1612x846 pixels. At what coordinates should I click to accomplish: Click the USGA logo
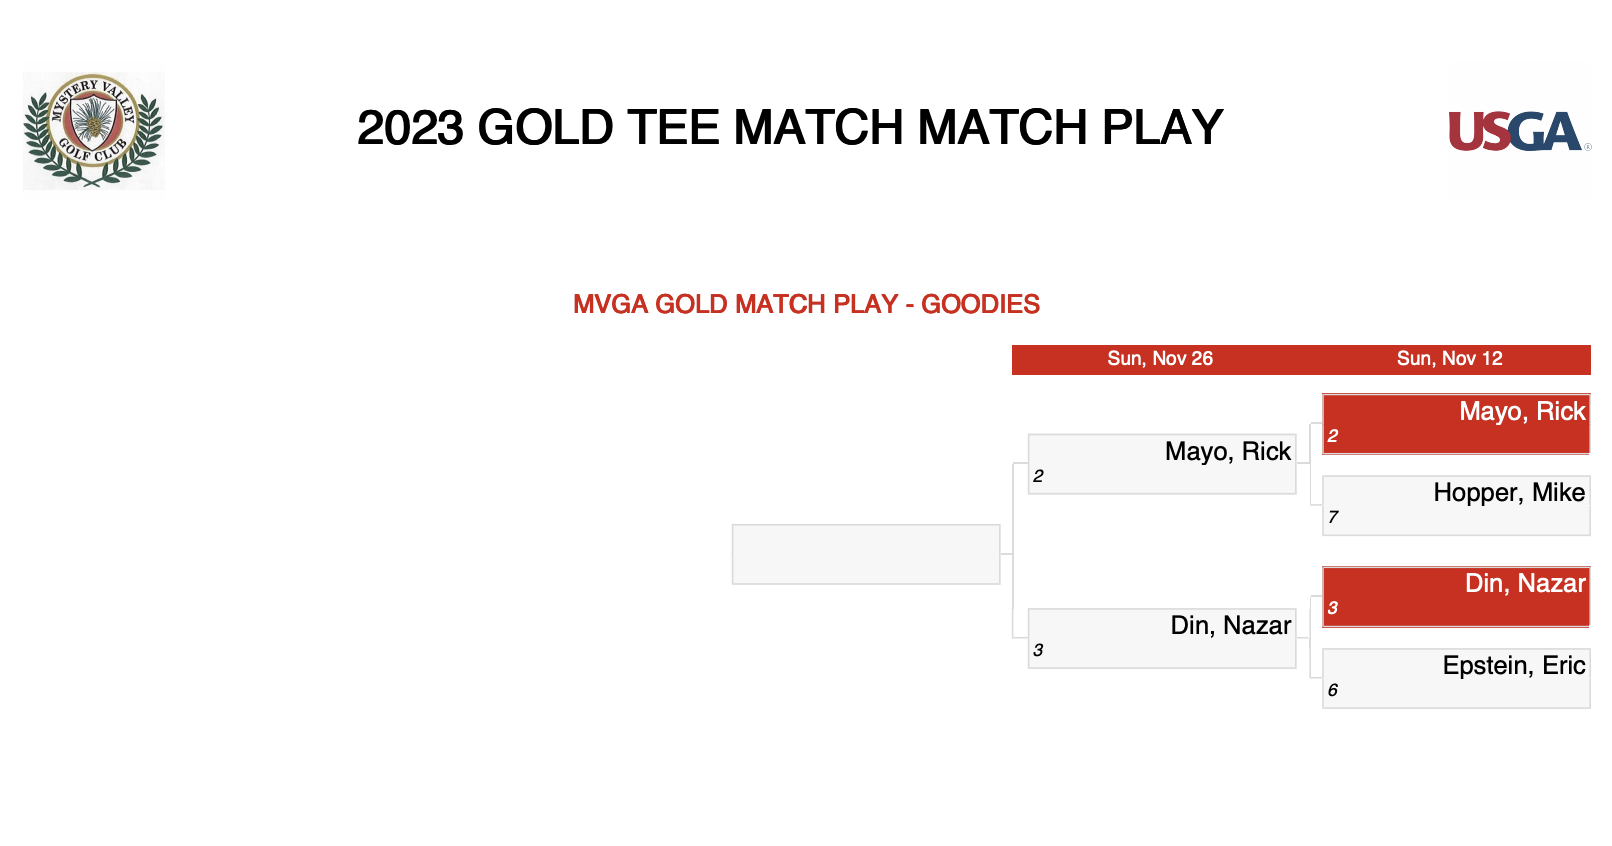1519,132
